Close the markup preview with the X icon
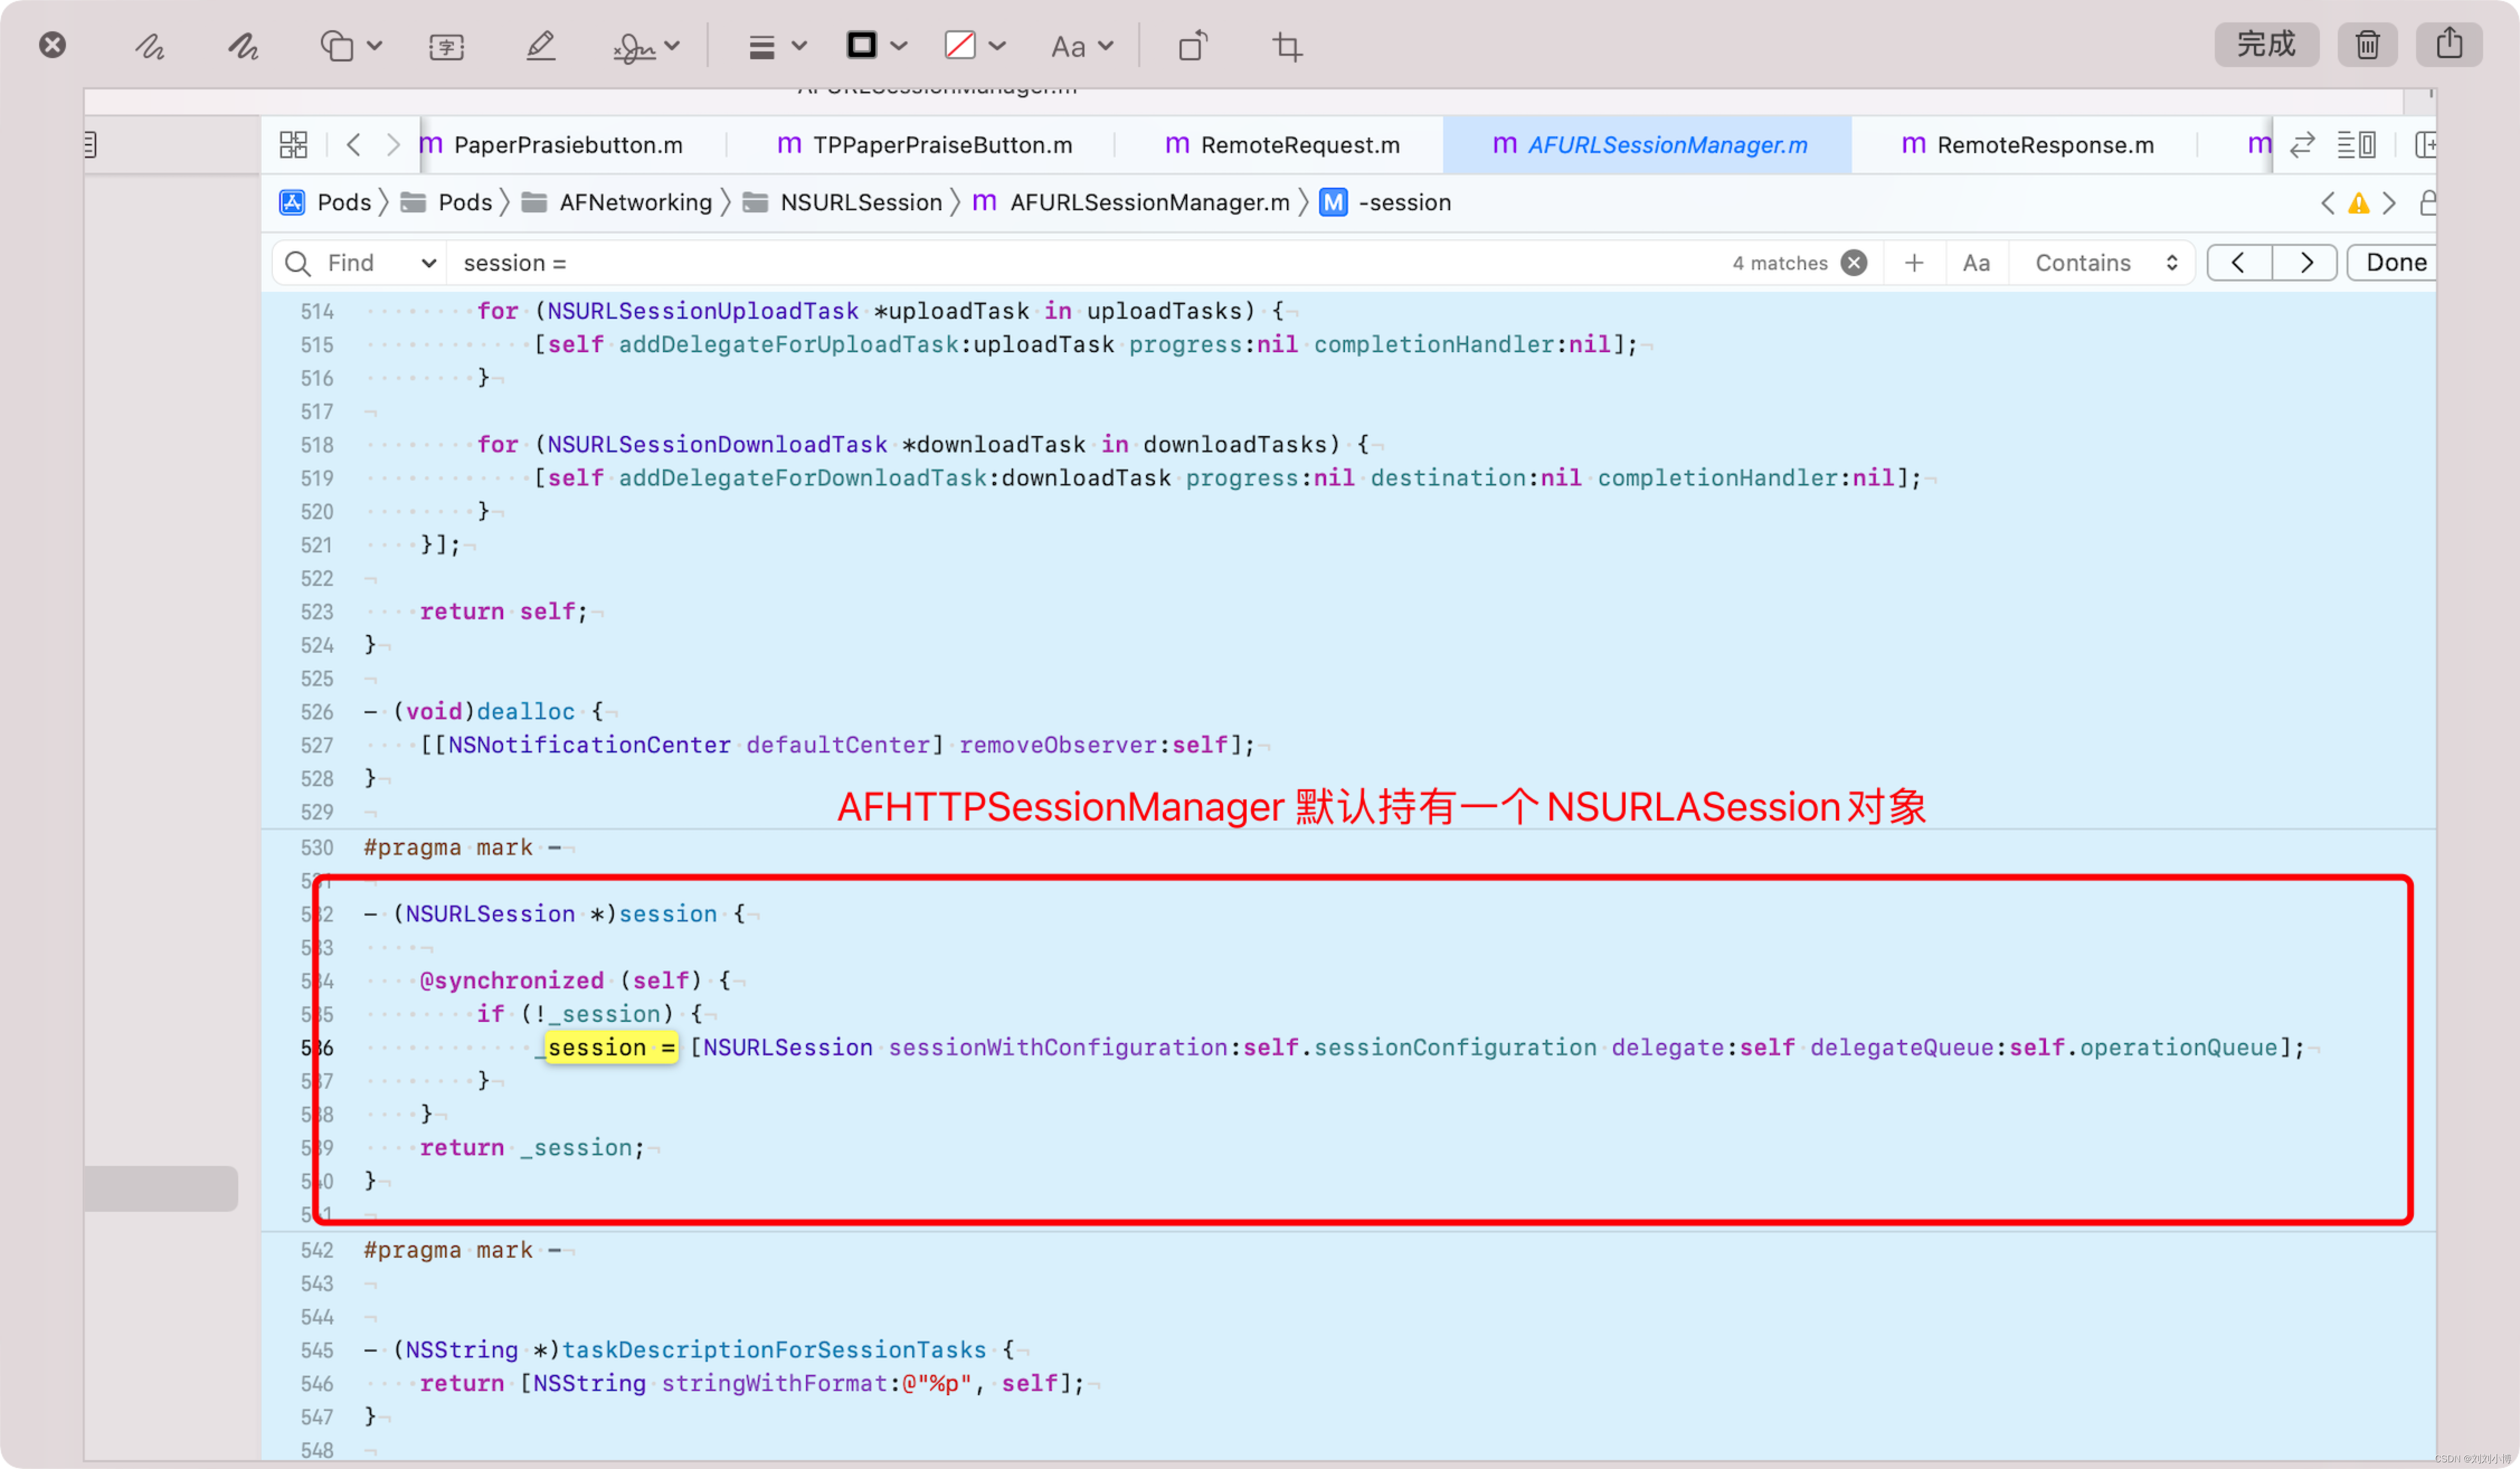The width and height of the screenshot is (2520, 1469). click(53, 45)
